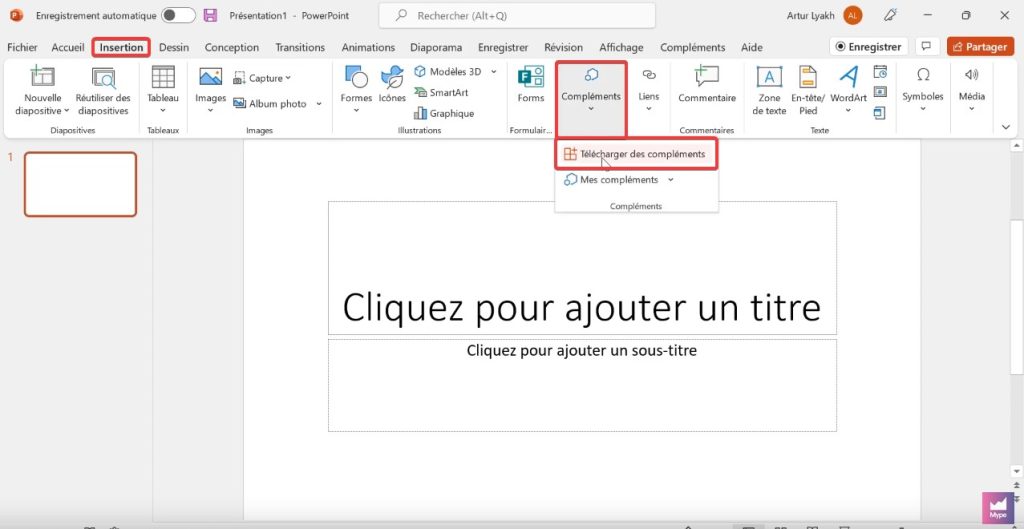Image resolution: width=1024 pixels, height=529 pixels.
Task: Switch to the Diaporama tab
Action: [x=436, y=47]
